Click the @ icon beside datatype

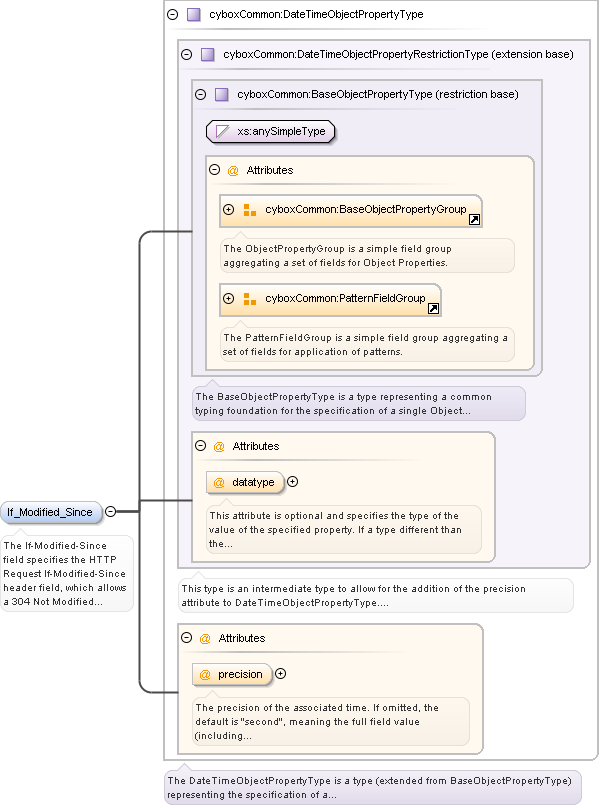pyautogui.click(x=219, y=483)
